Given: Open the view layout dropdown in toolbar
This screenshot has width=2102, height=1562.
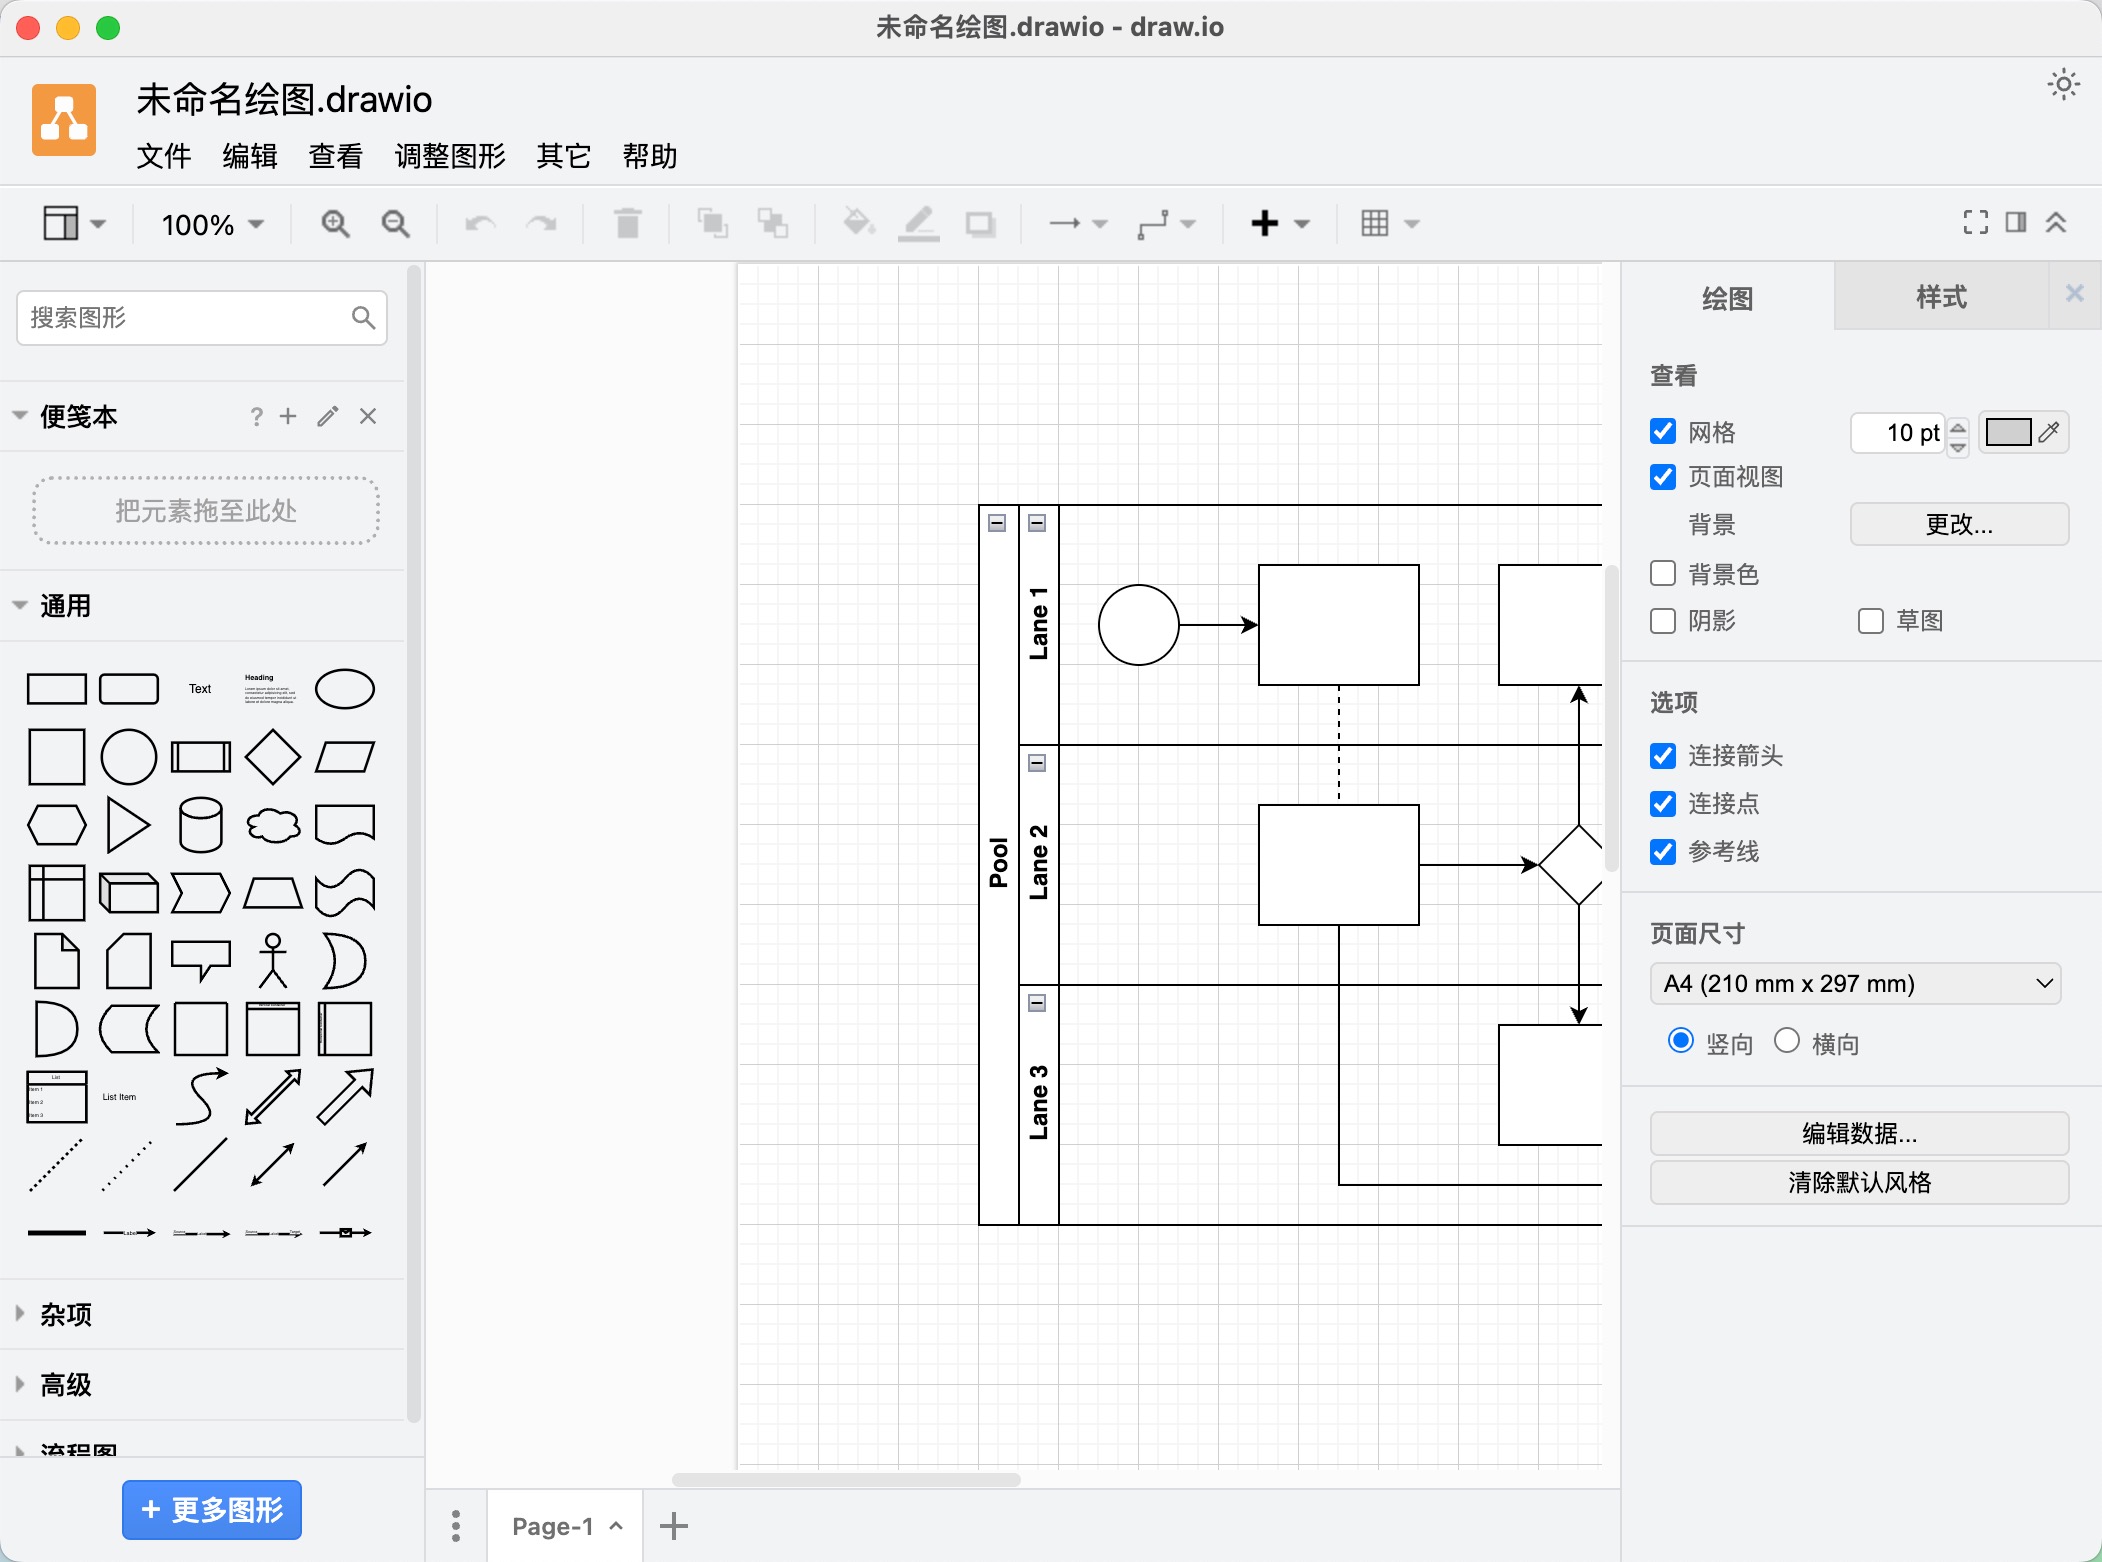Looking at the screenshot, I should (74, 223).
